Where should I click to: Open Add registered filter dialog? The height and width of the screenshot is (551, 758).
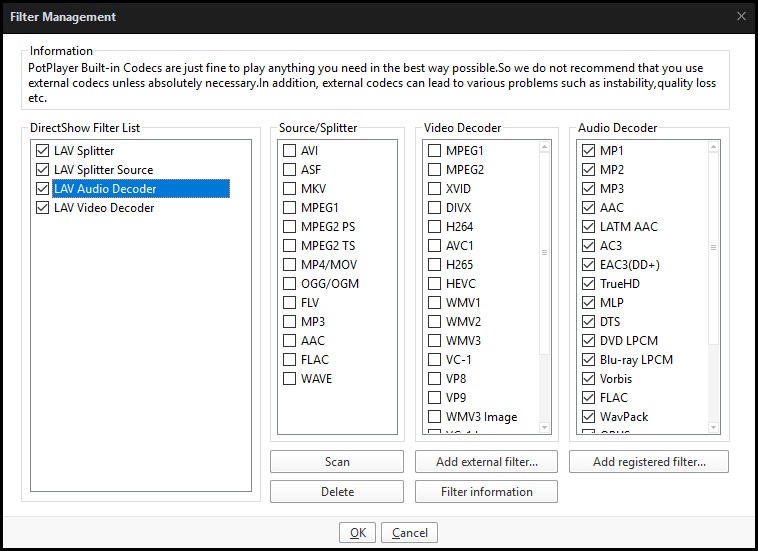point(649,462)
